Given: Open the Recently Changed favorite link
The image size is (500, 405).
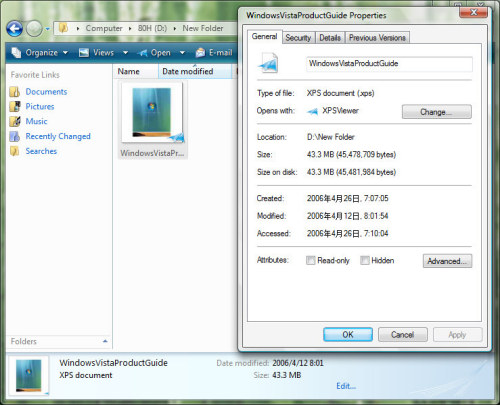Looking at the screenshot, I should [x=58, y=136].
